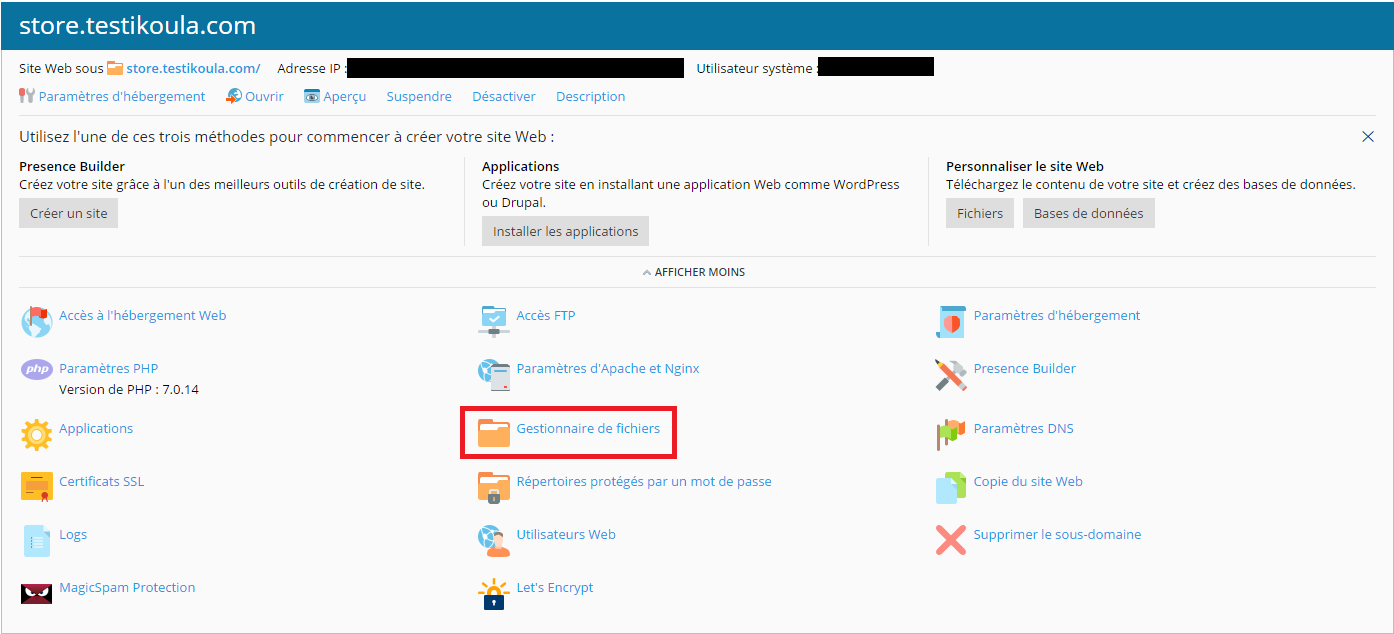Viewport: 1394px width, 634px height.
Task: Dismiss the three methods banner
Action: 1368,136
